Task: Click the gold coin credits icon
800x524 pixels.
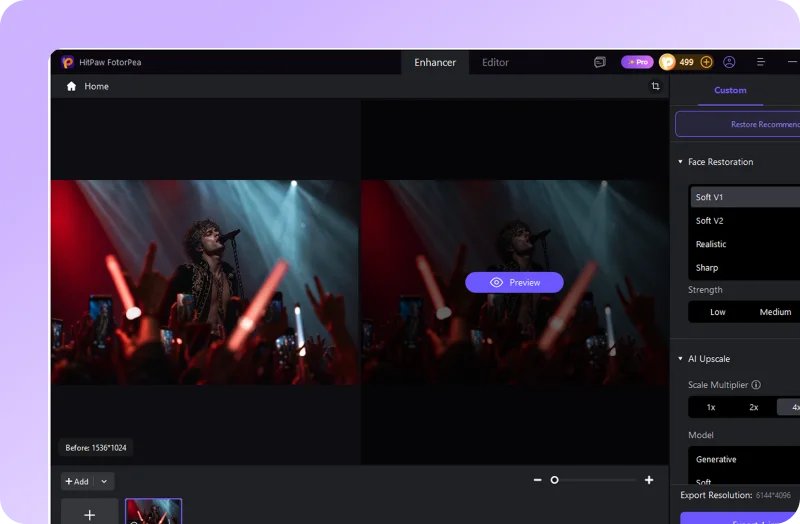Action: tap(667, 62)
